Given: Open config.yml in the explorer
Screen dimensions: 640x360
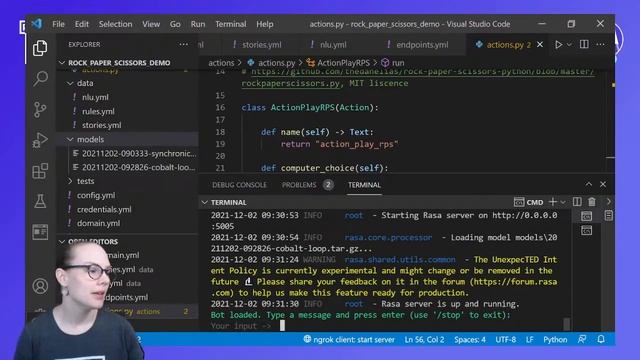Looking at the screenshot, I should tap(96, 196).
